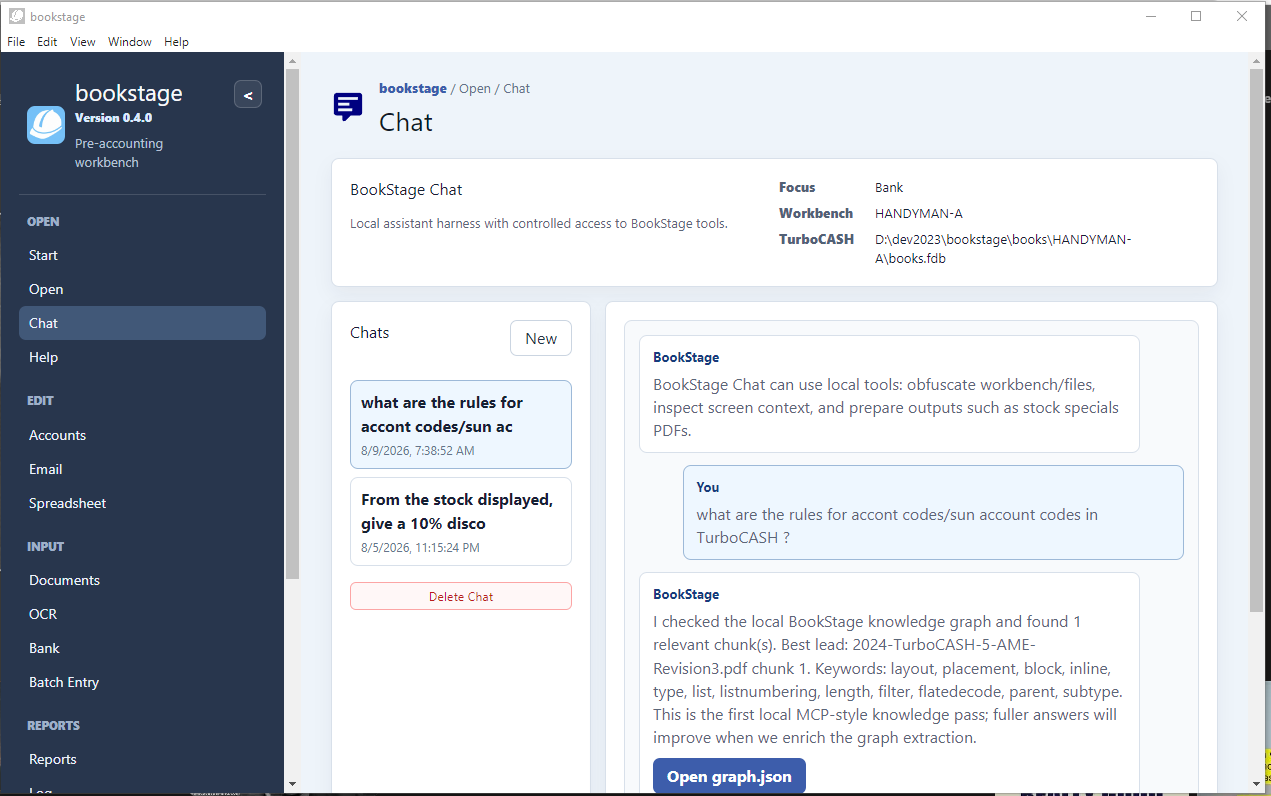Click the Open breadcrumb segment

475,88
